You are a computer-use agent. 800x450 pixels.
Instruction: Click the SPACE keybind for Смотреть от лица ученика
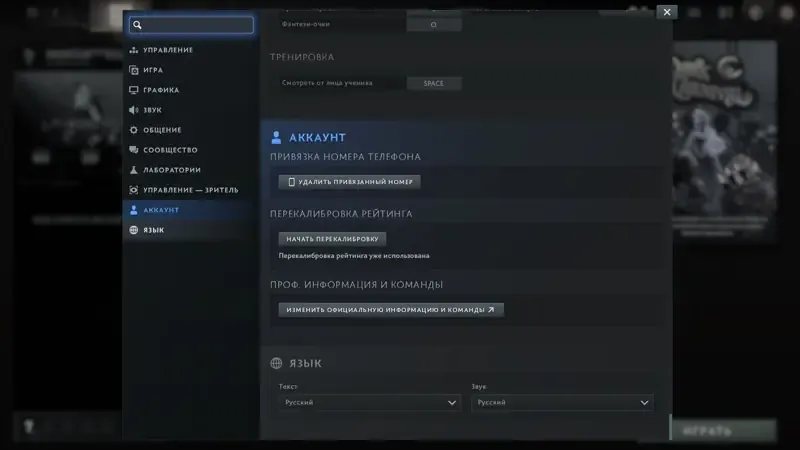click(x=434, y=83)
